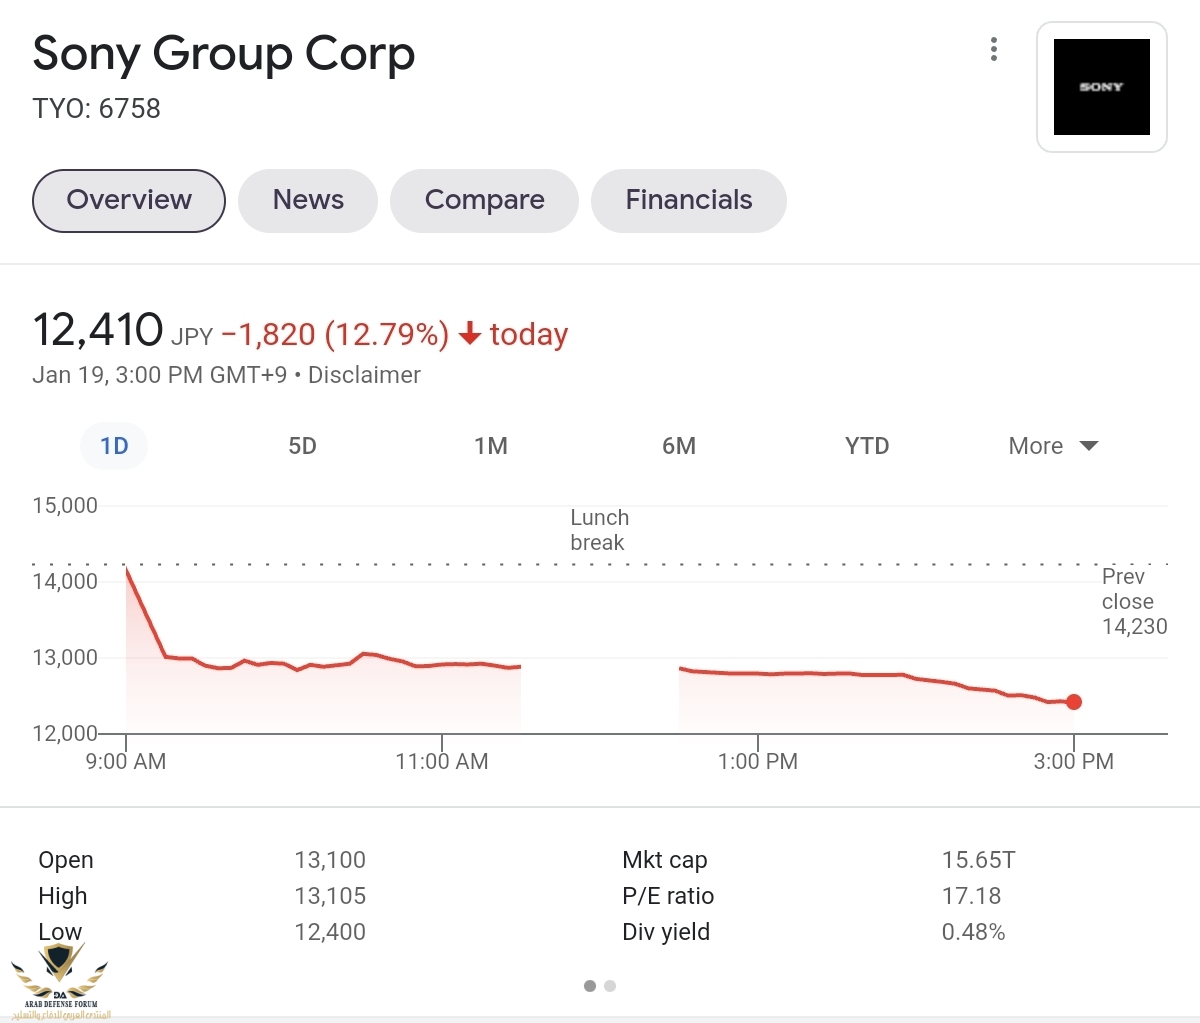Click the Lunch break chart label

(x=599, y=530)
